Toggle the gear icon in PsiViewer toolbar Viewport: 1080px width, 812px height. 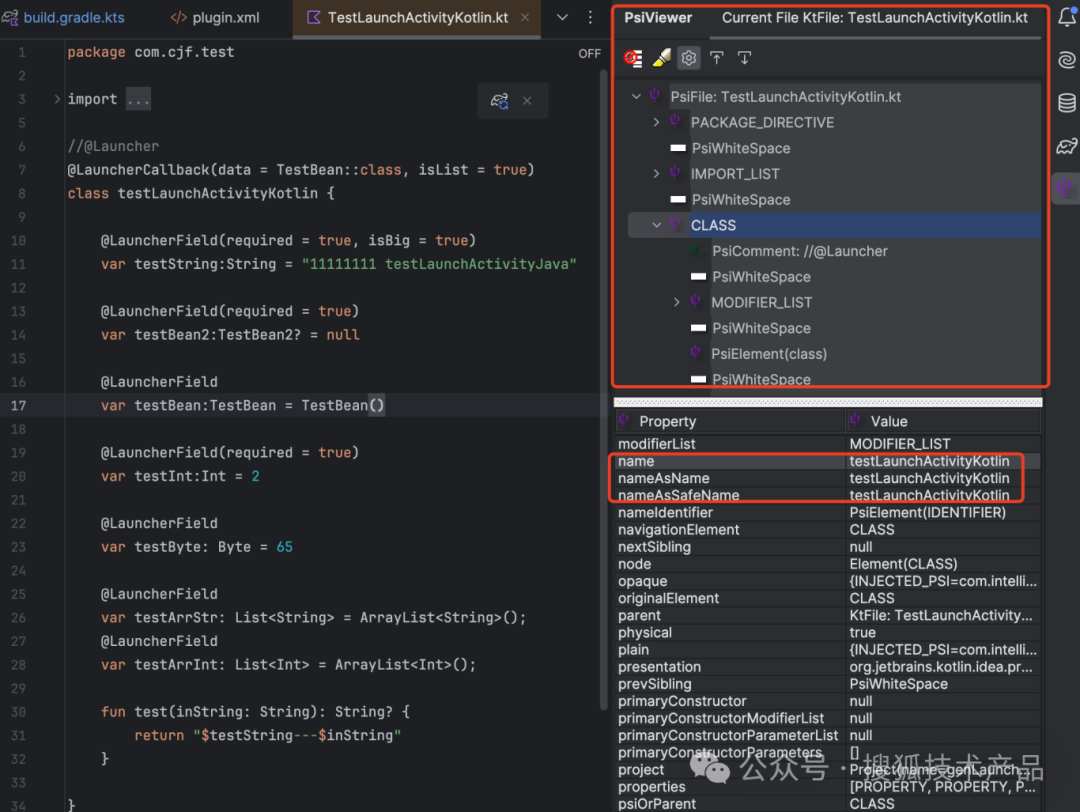tap(689, 59)
